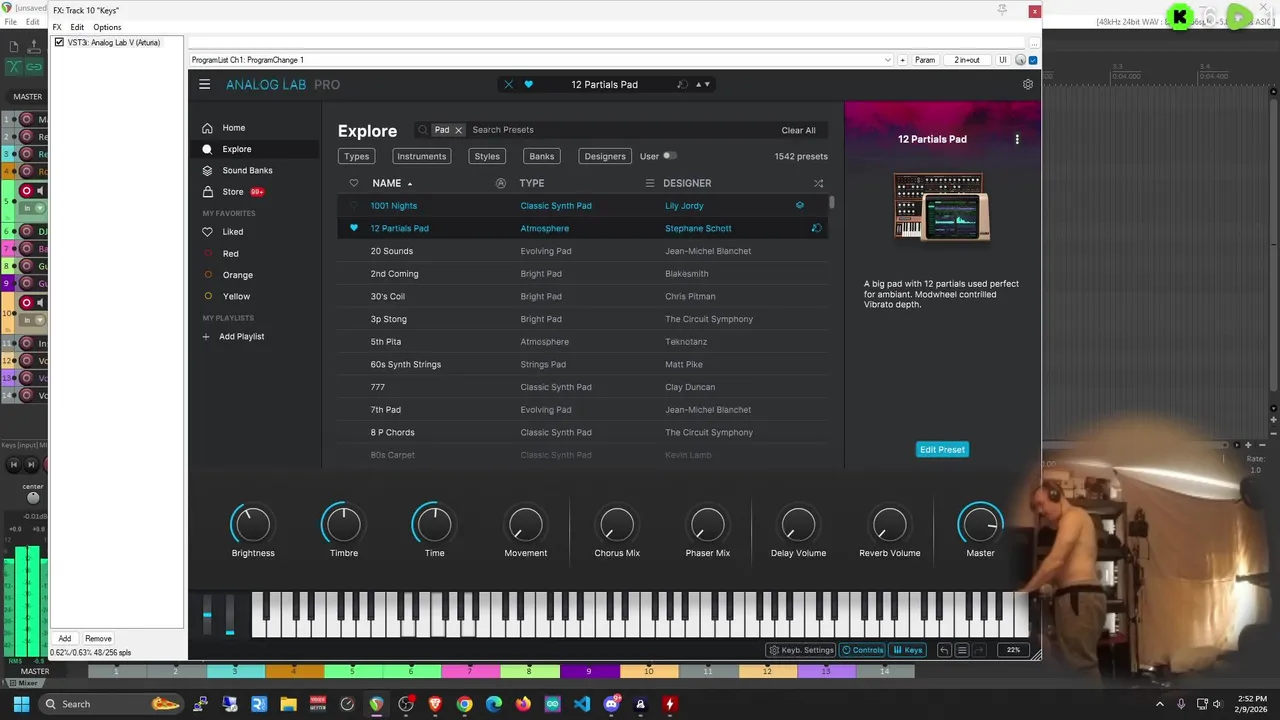Click the Remove FX button
The image size is (1280, 720).
(x=98, y=639)
